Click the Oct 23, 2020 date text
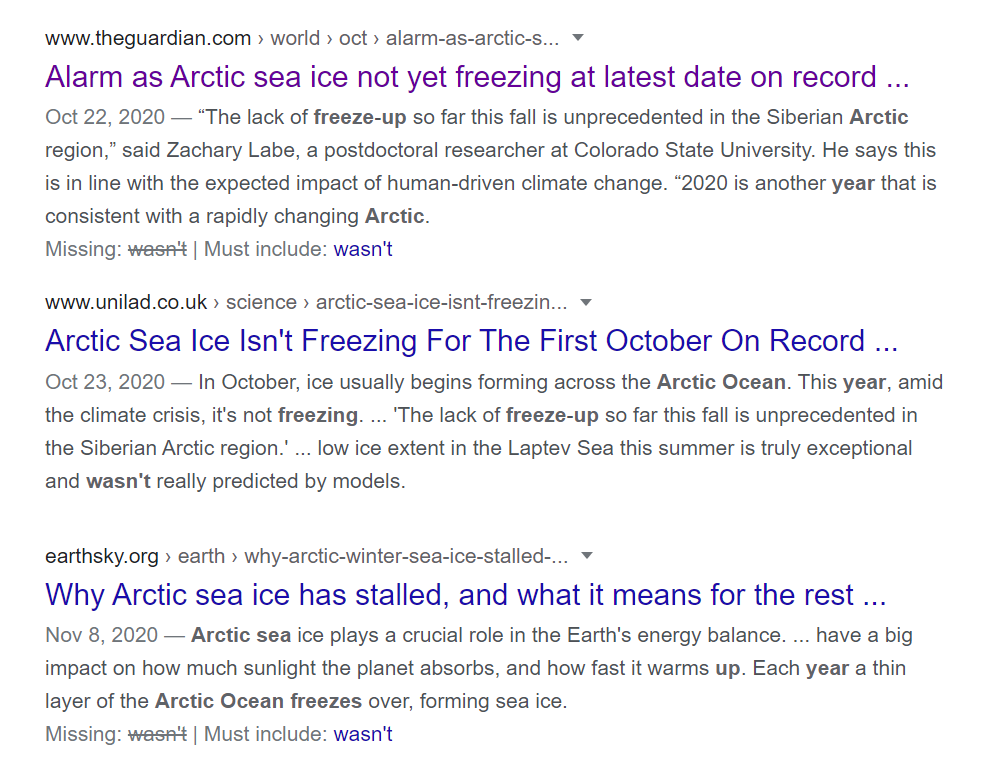The image size is (990, 779). point(105,383)
